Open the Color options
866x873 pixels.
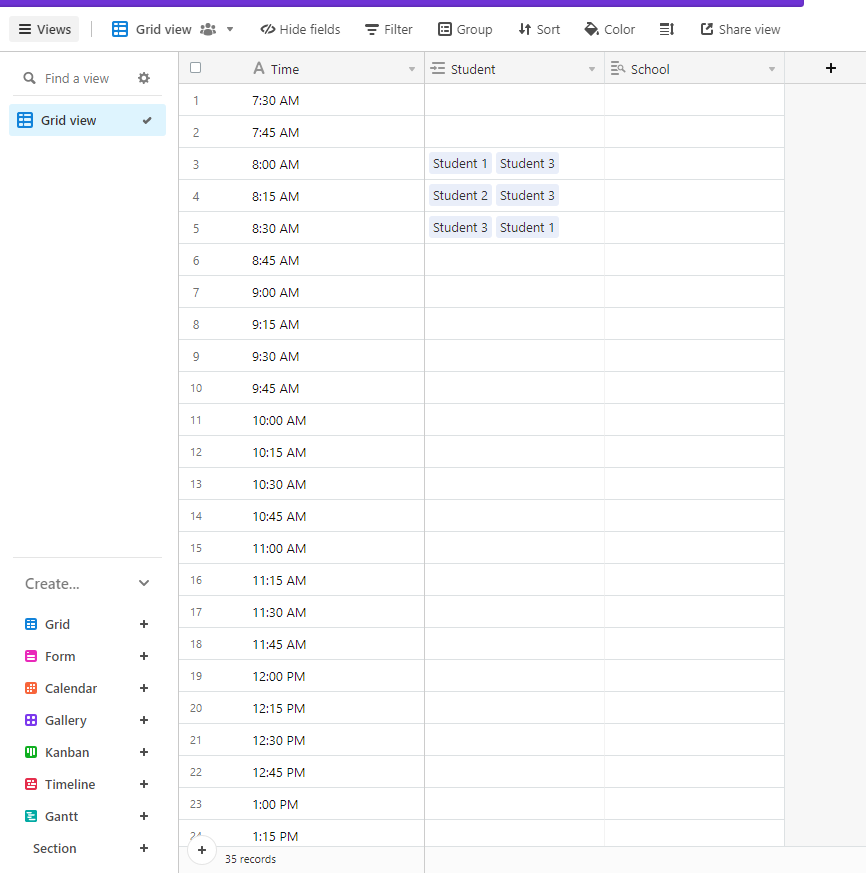point(609,30)
